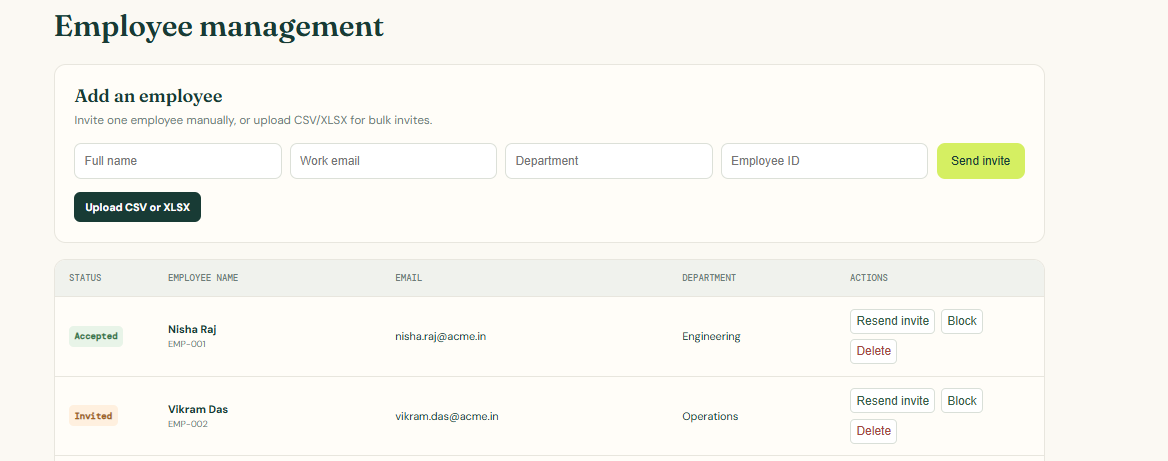
Task: Click the Department column header
Action: click(708, 278)
